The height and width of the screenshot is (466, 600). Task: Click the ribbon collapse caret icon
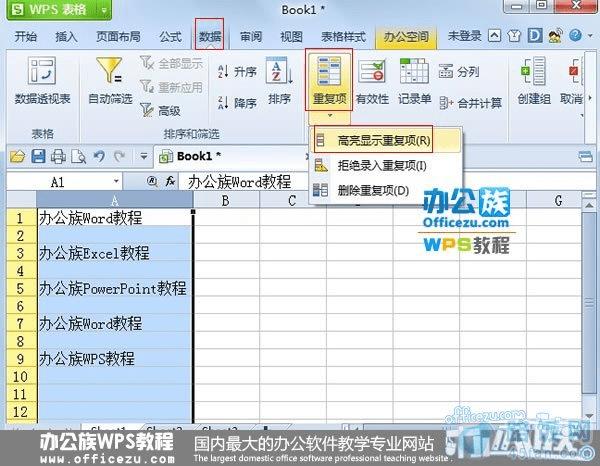pos(494,36)
